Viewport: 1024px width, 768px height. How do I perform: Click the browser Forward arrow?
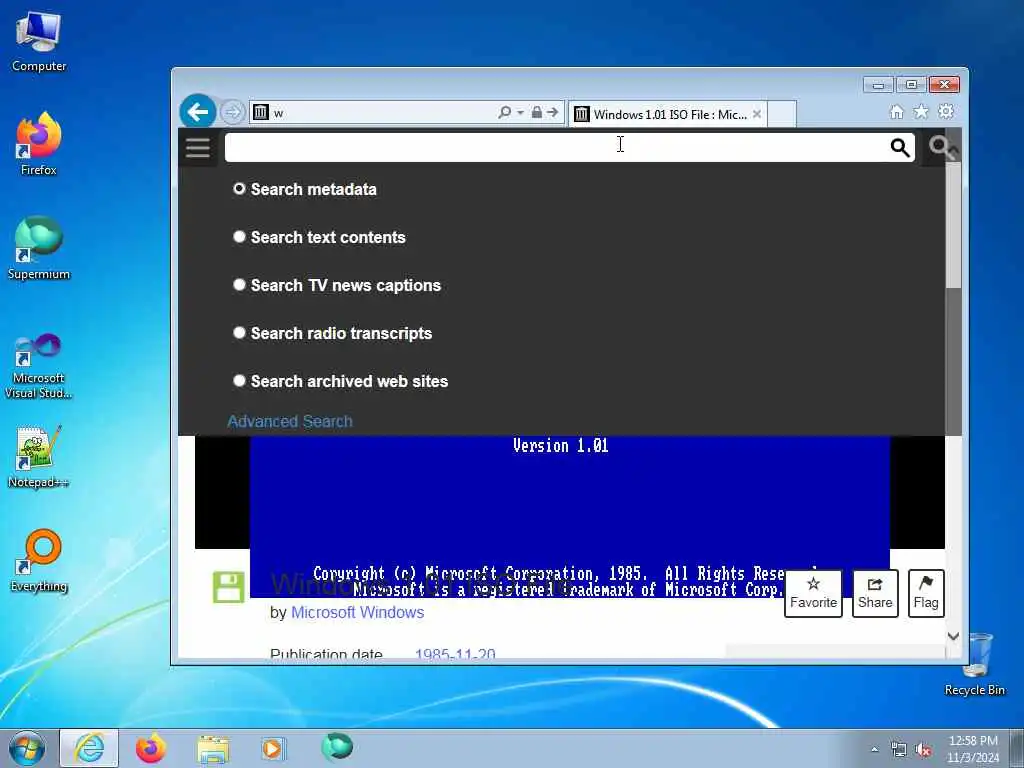(232, 112)
